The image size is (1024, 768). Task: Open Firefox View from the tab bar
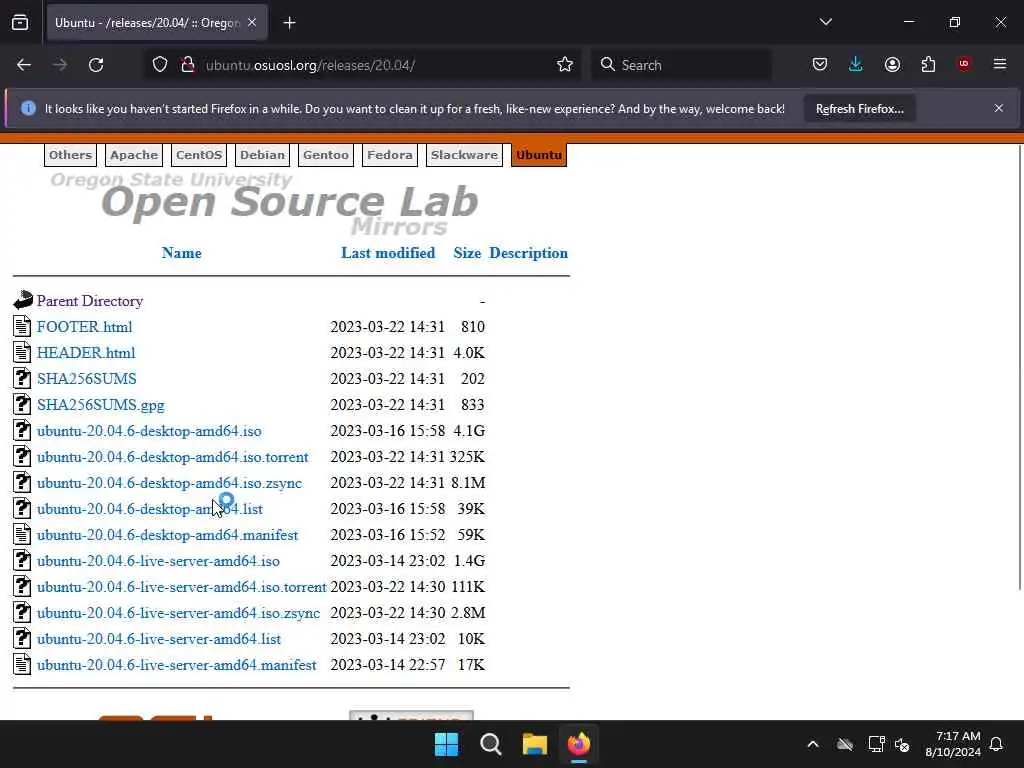[x=20, y=23]
